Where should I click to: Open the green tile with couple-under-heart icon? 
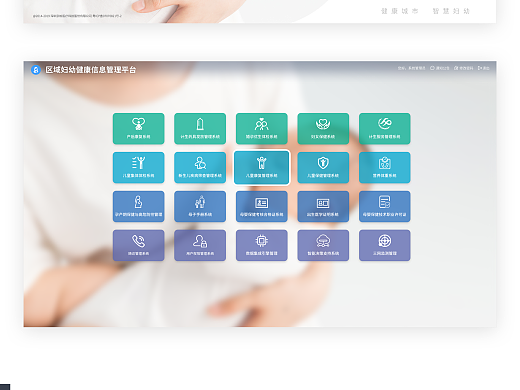pyautogui.click(x=262, y=129)
